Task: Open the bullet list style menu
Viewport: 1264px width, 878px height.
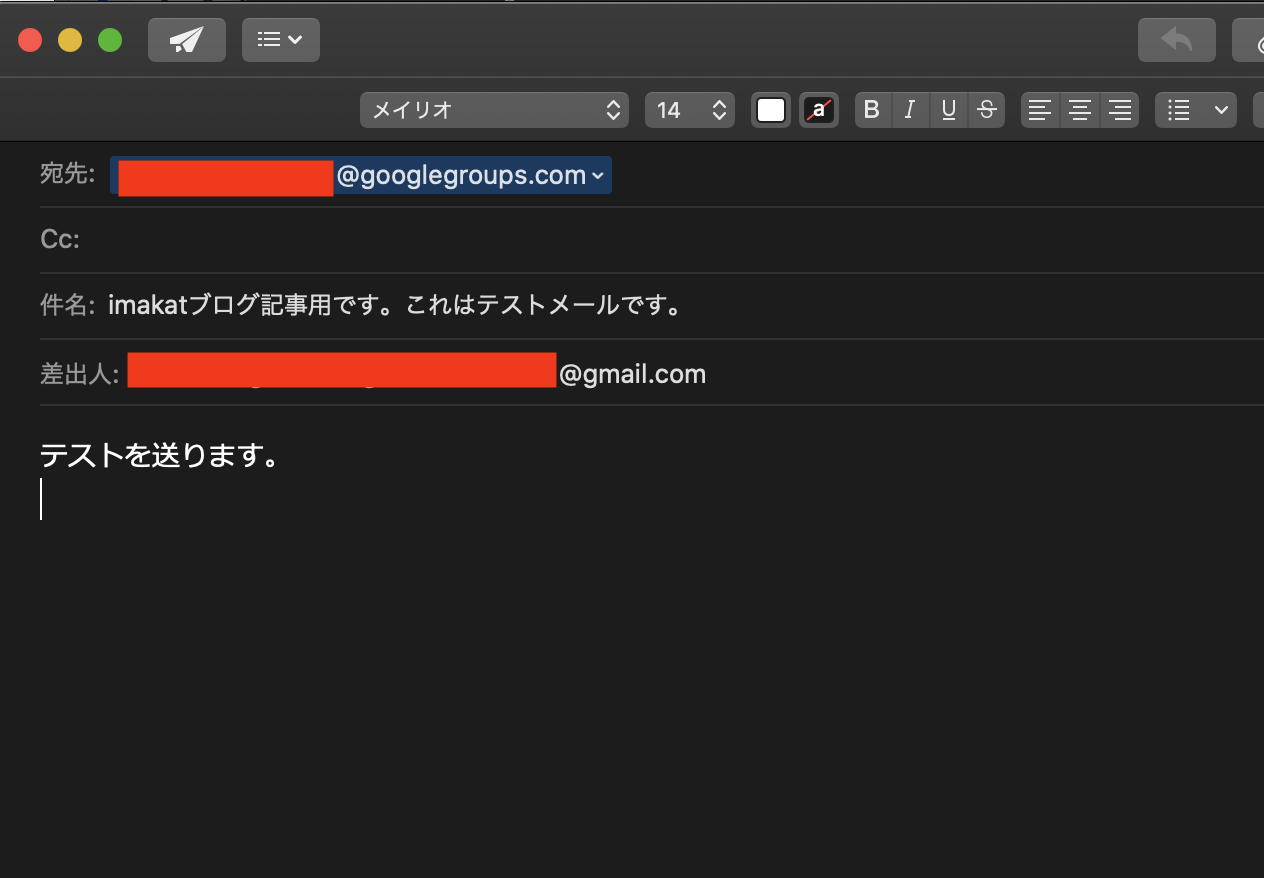Action: tap(1196, 110)
